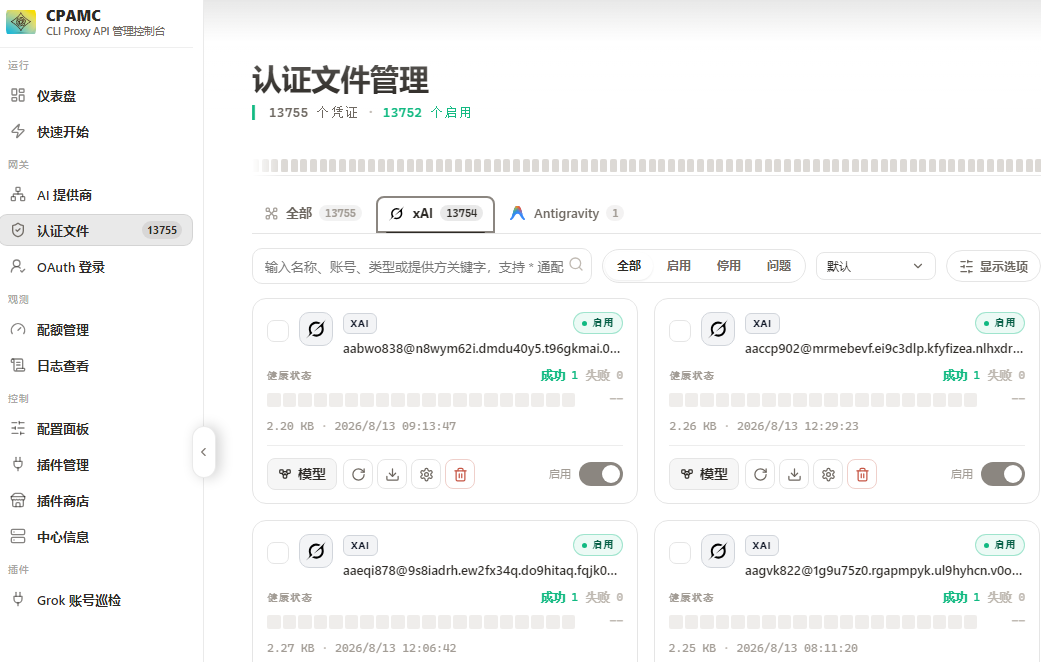Delete the aaccp902 credential

coord(862,474)
